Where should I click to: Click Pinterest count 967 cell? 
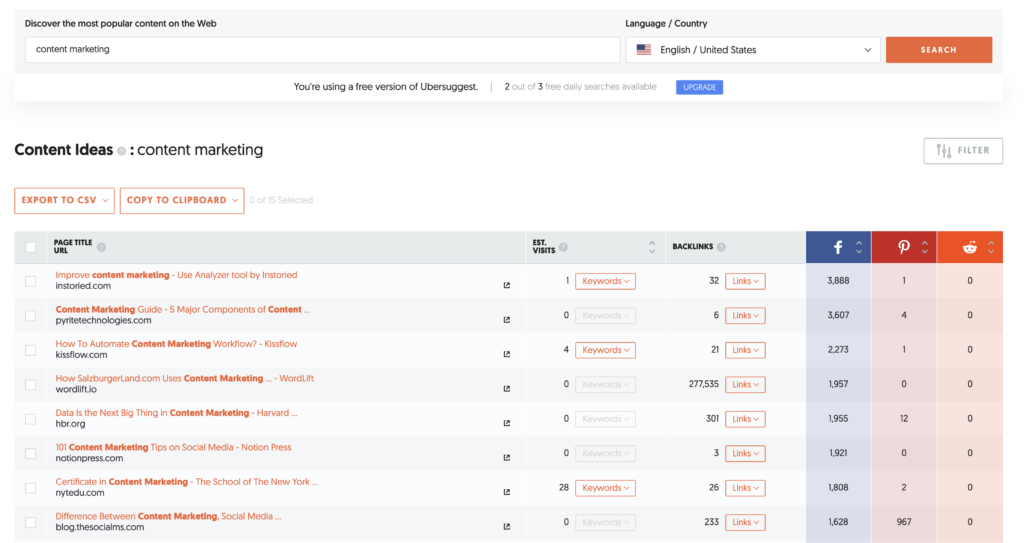(904, 522)
